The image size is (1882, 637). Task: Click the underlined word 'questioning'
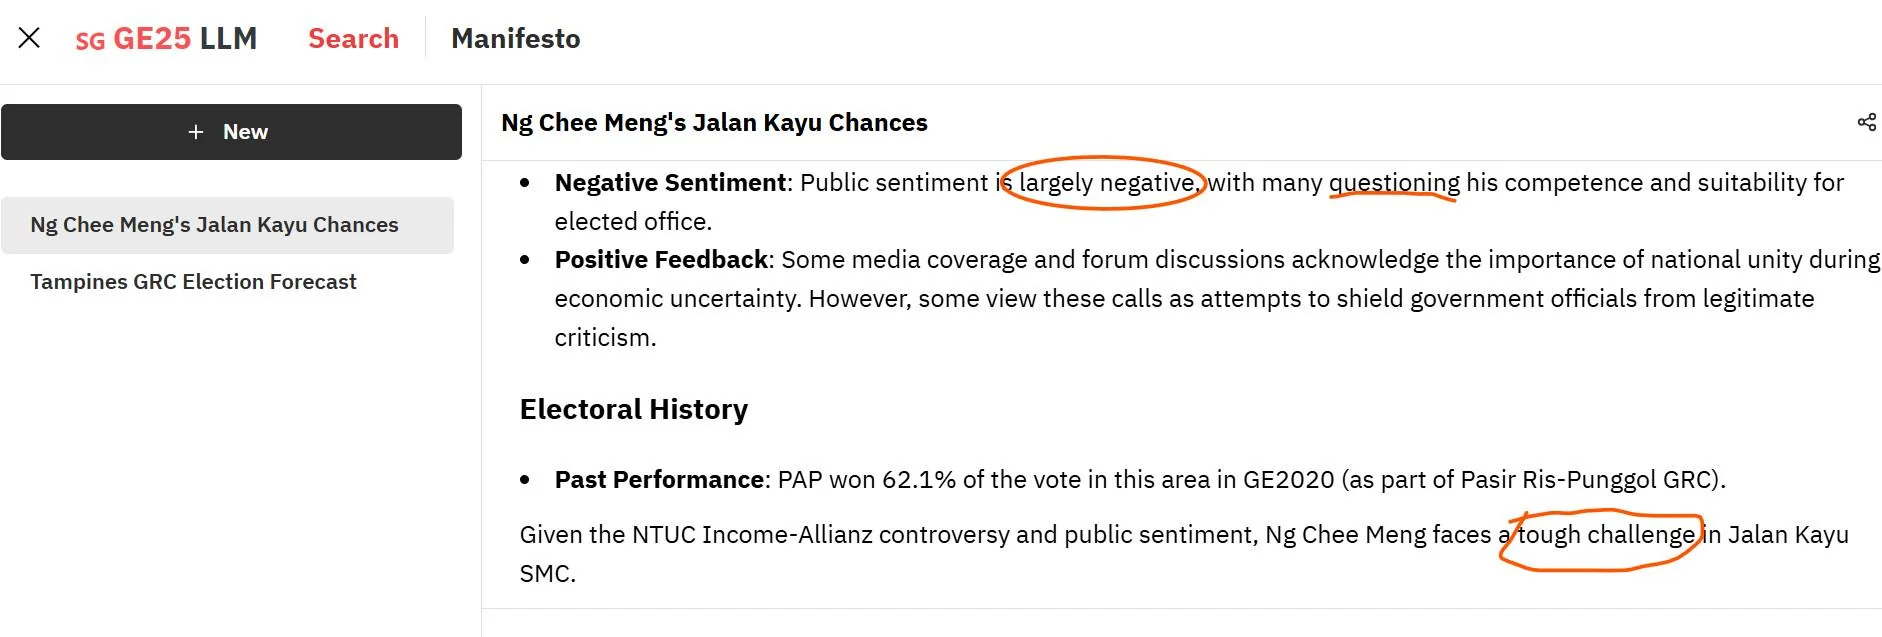click(x=1394, y=183)
